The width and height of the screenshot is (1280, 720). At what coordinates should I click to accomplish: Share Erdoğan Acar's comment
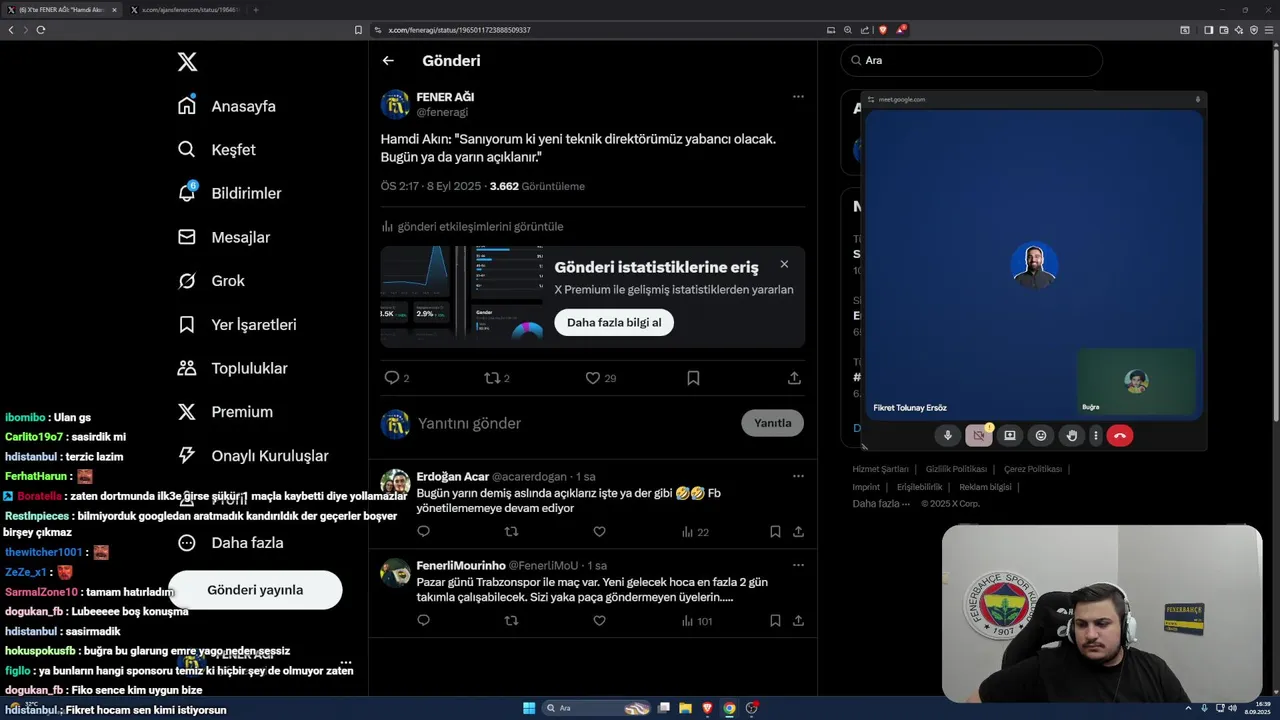pos(798,532)
